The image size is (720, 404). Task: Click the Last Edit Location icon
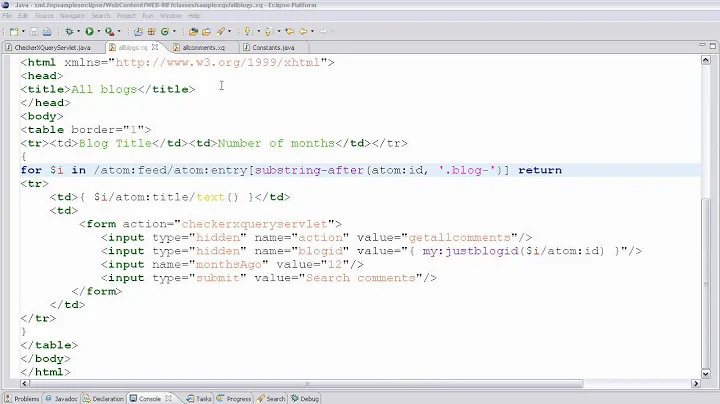point(290,32)
